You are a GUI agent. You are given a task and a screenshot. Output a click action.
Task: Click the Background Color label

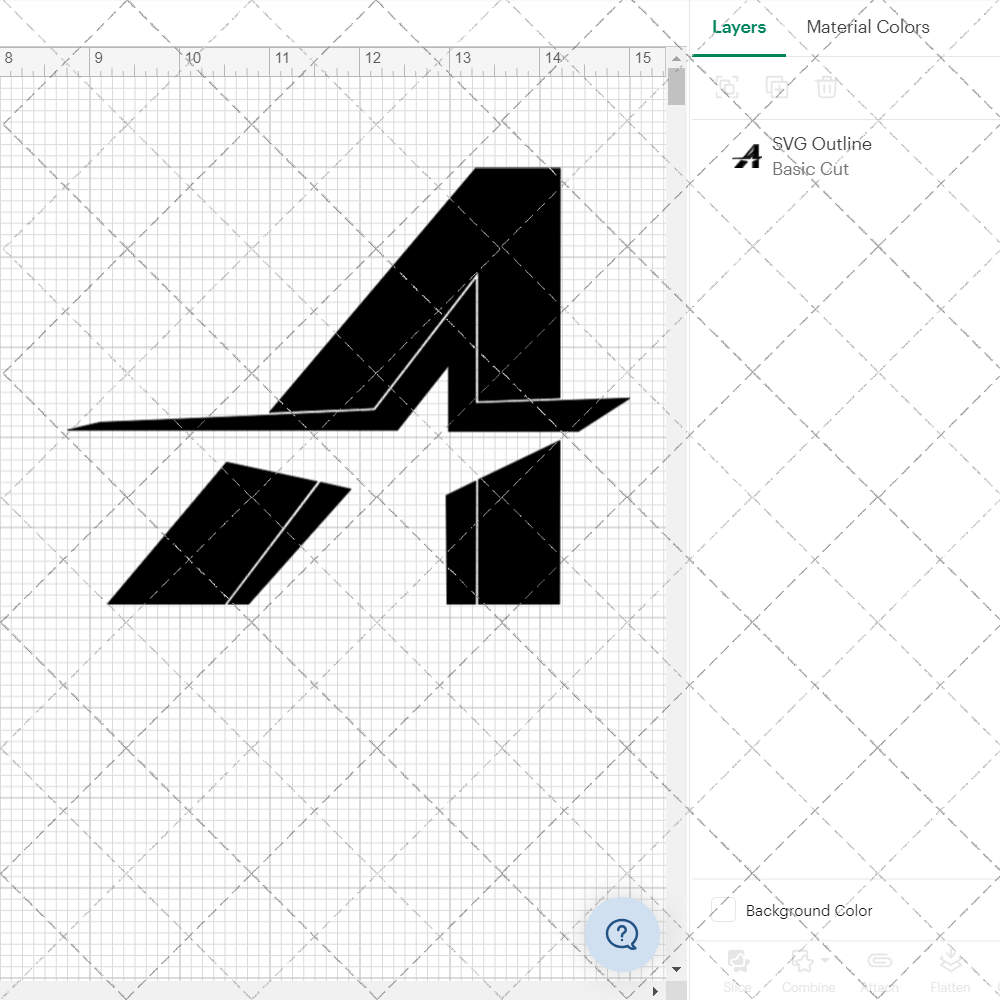coord(809,911)
